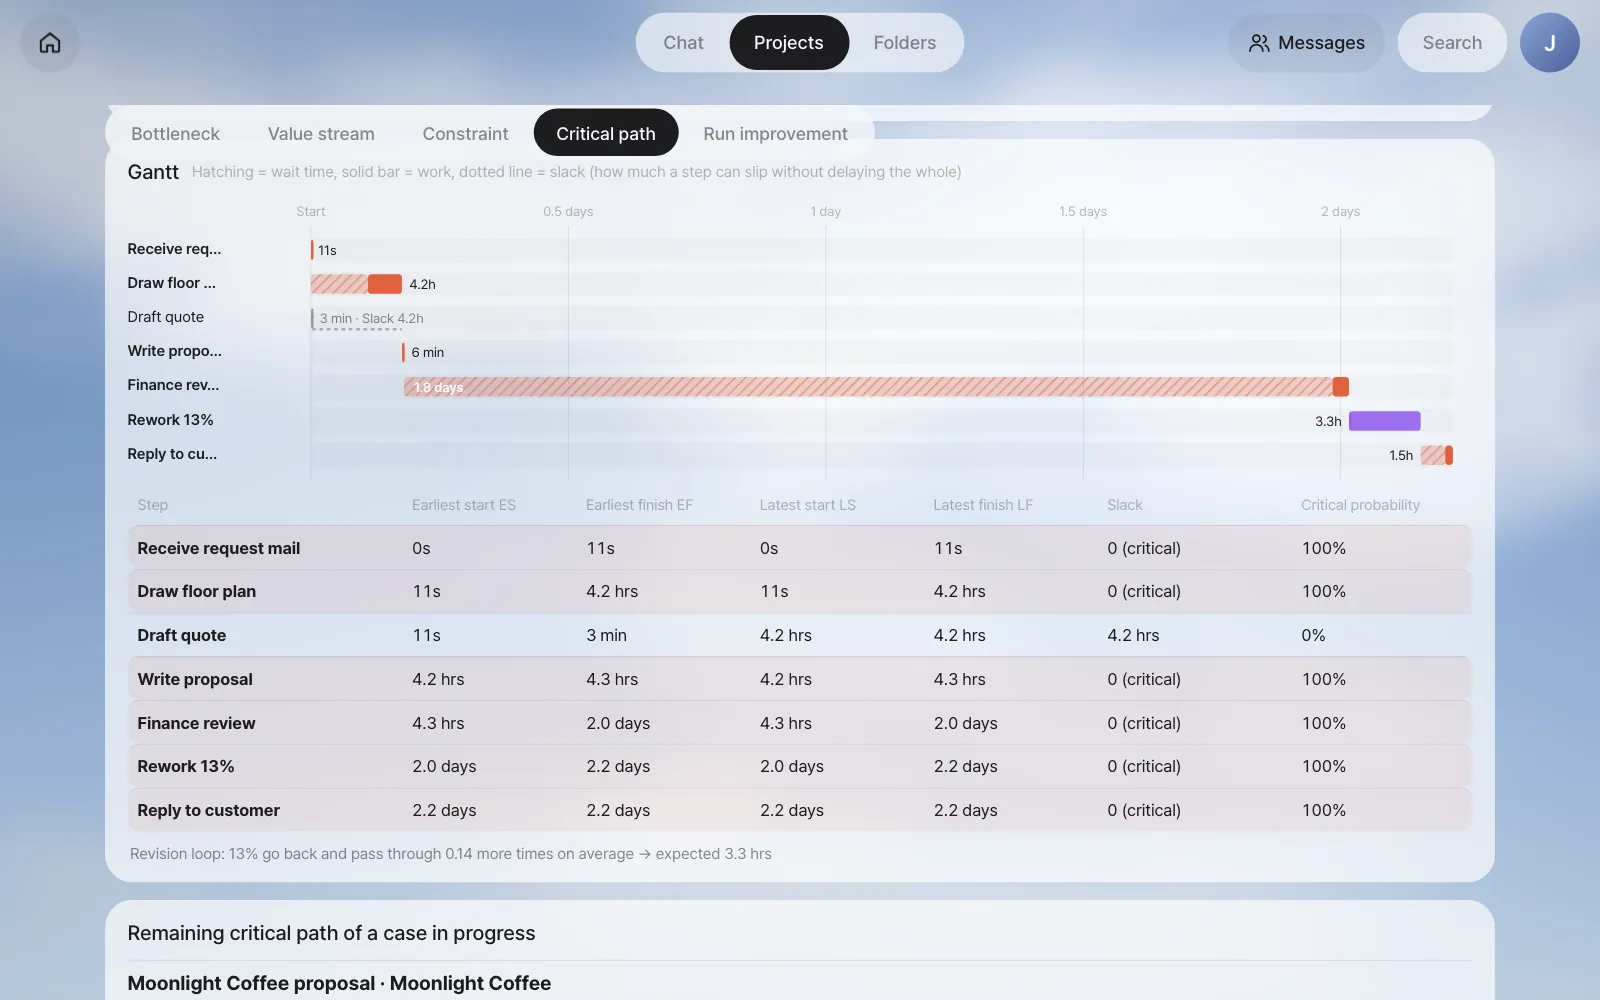1600x1000 pixels.
Task: Click the purple Rework 3.3h bar
Action: [1384, 421]
